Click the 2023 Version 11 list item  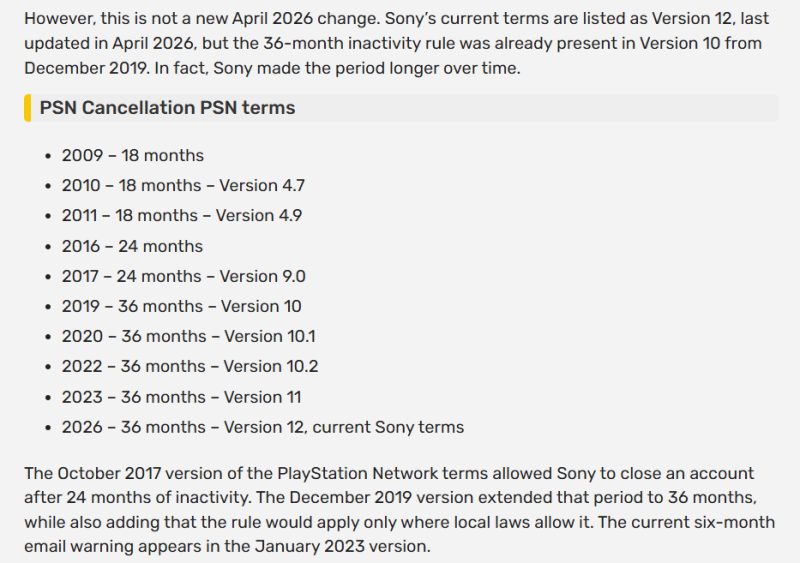pyautogui.click(x=182, y=397)
